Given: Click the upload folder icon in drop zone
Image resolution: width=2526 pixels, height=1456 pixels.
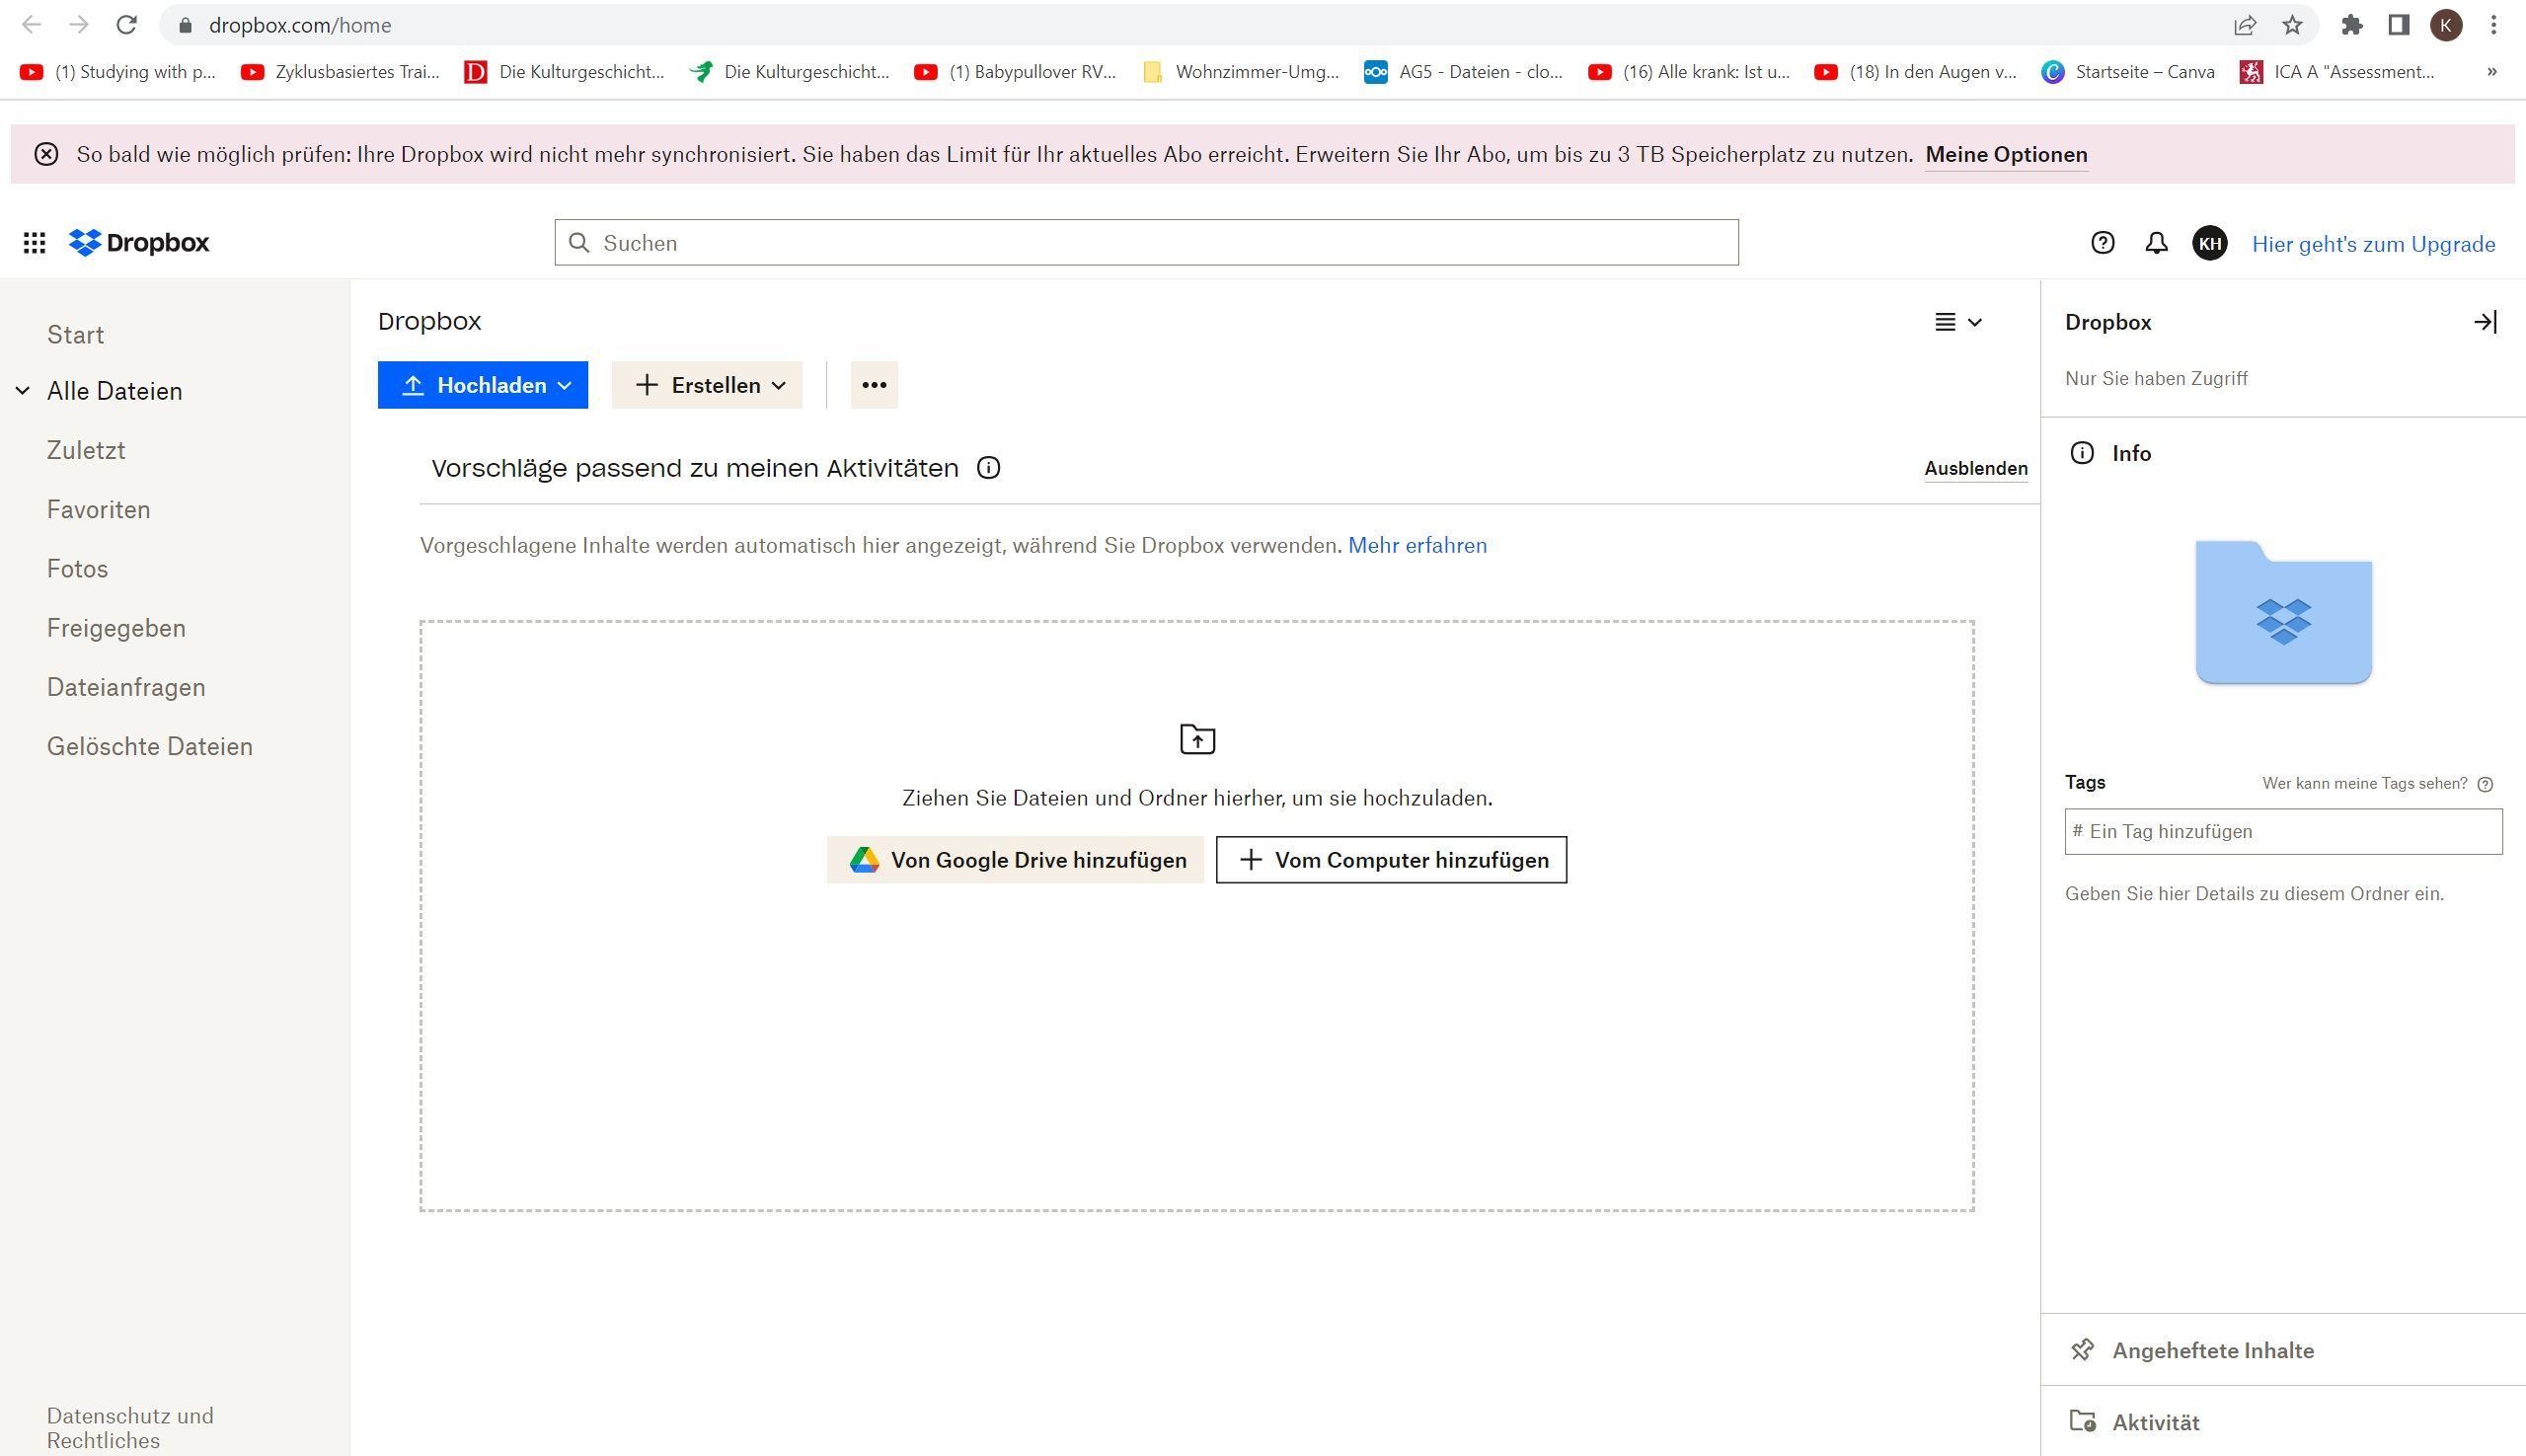Looking at the screenshot, I should (x=1197, y=739).
